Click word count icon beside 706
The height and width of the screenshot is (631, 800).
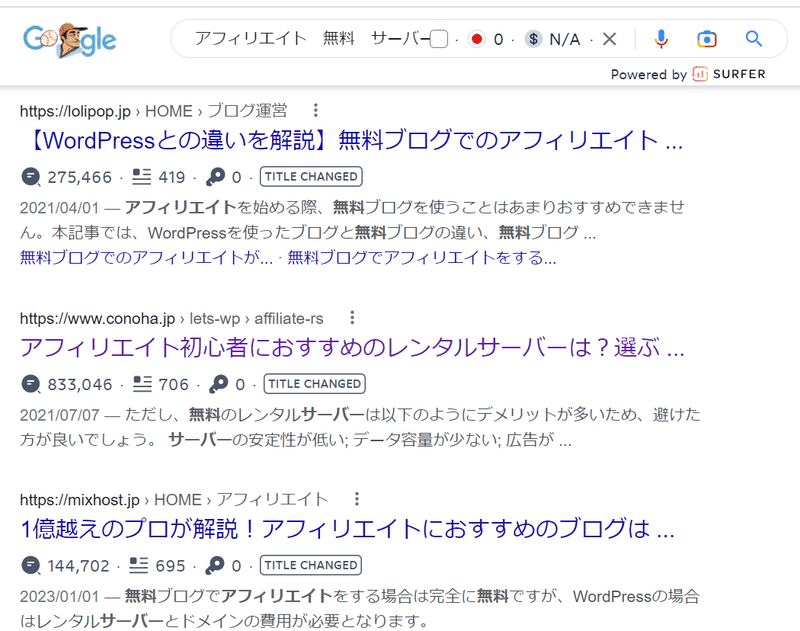click(x=142, y=384)
